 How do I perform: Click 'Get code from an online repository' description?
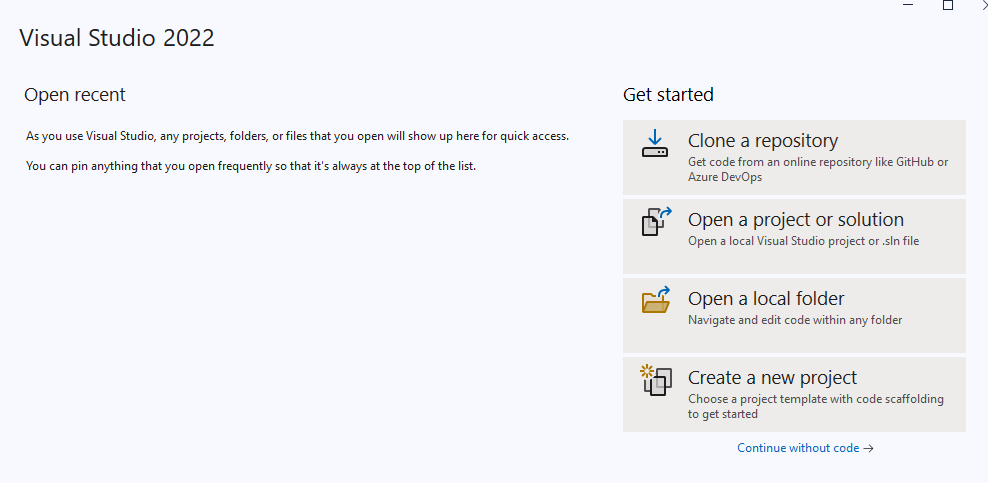pos(818,169)
